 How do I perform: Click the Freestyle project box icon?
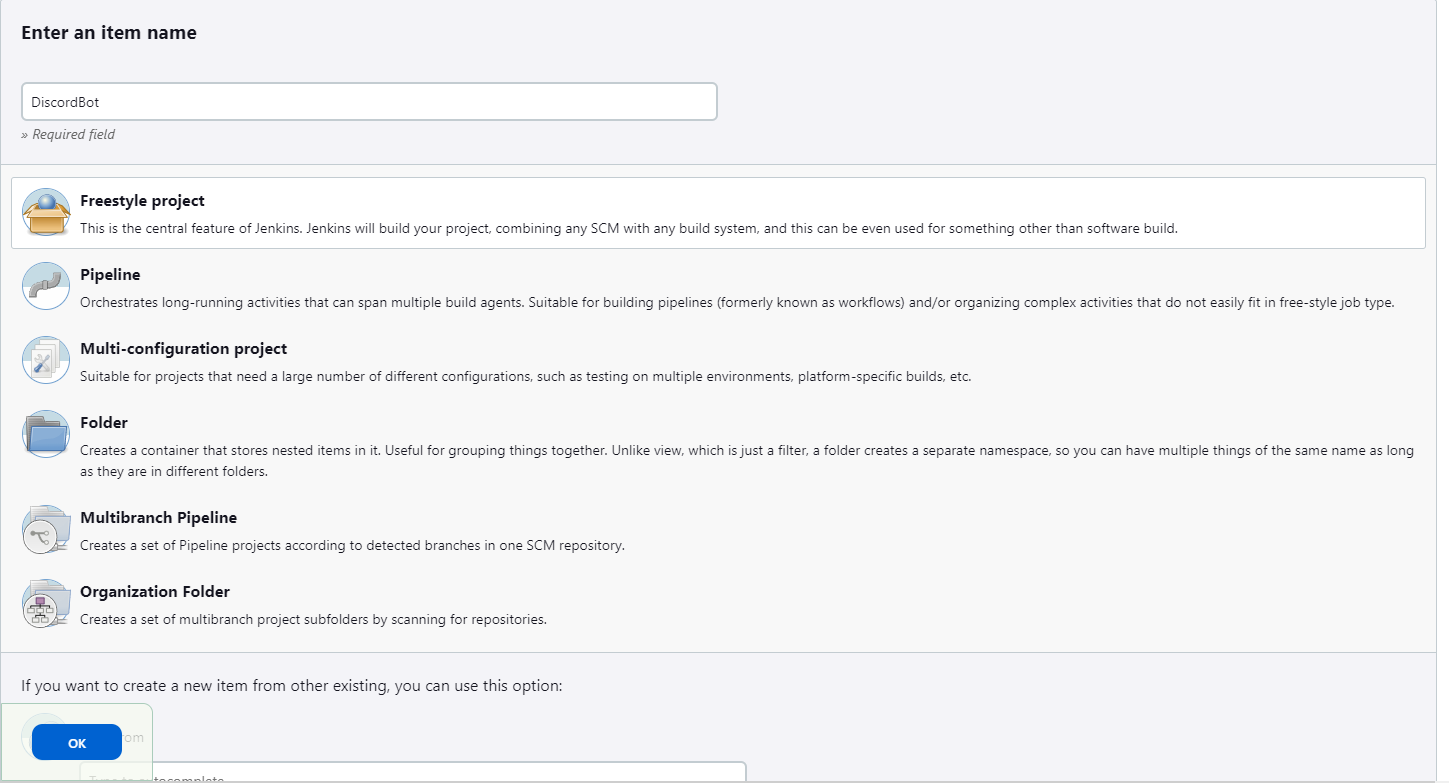click(46, 212)
